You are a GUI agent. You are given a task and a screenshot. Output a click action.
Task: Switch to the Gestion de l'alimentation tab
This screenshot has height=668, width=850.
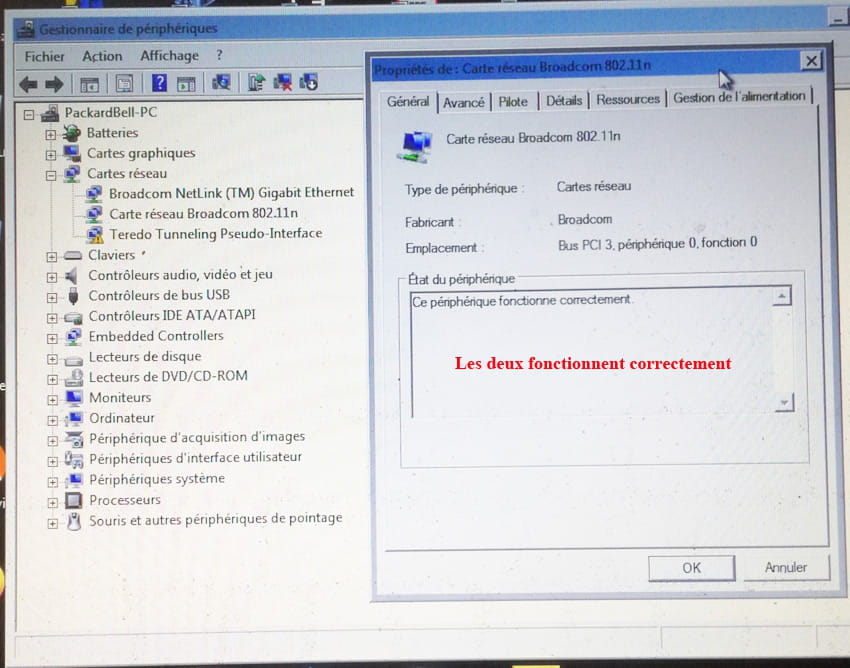point(739,97)
